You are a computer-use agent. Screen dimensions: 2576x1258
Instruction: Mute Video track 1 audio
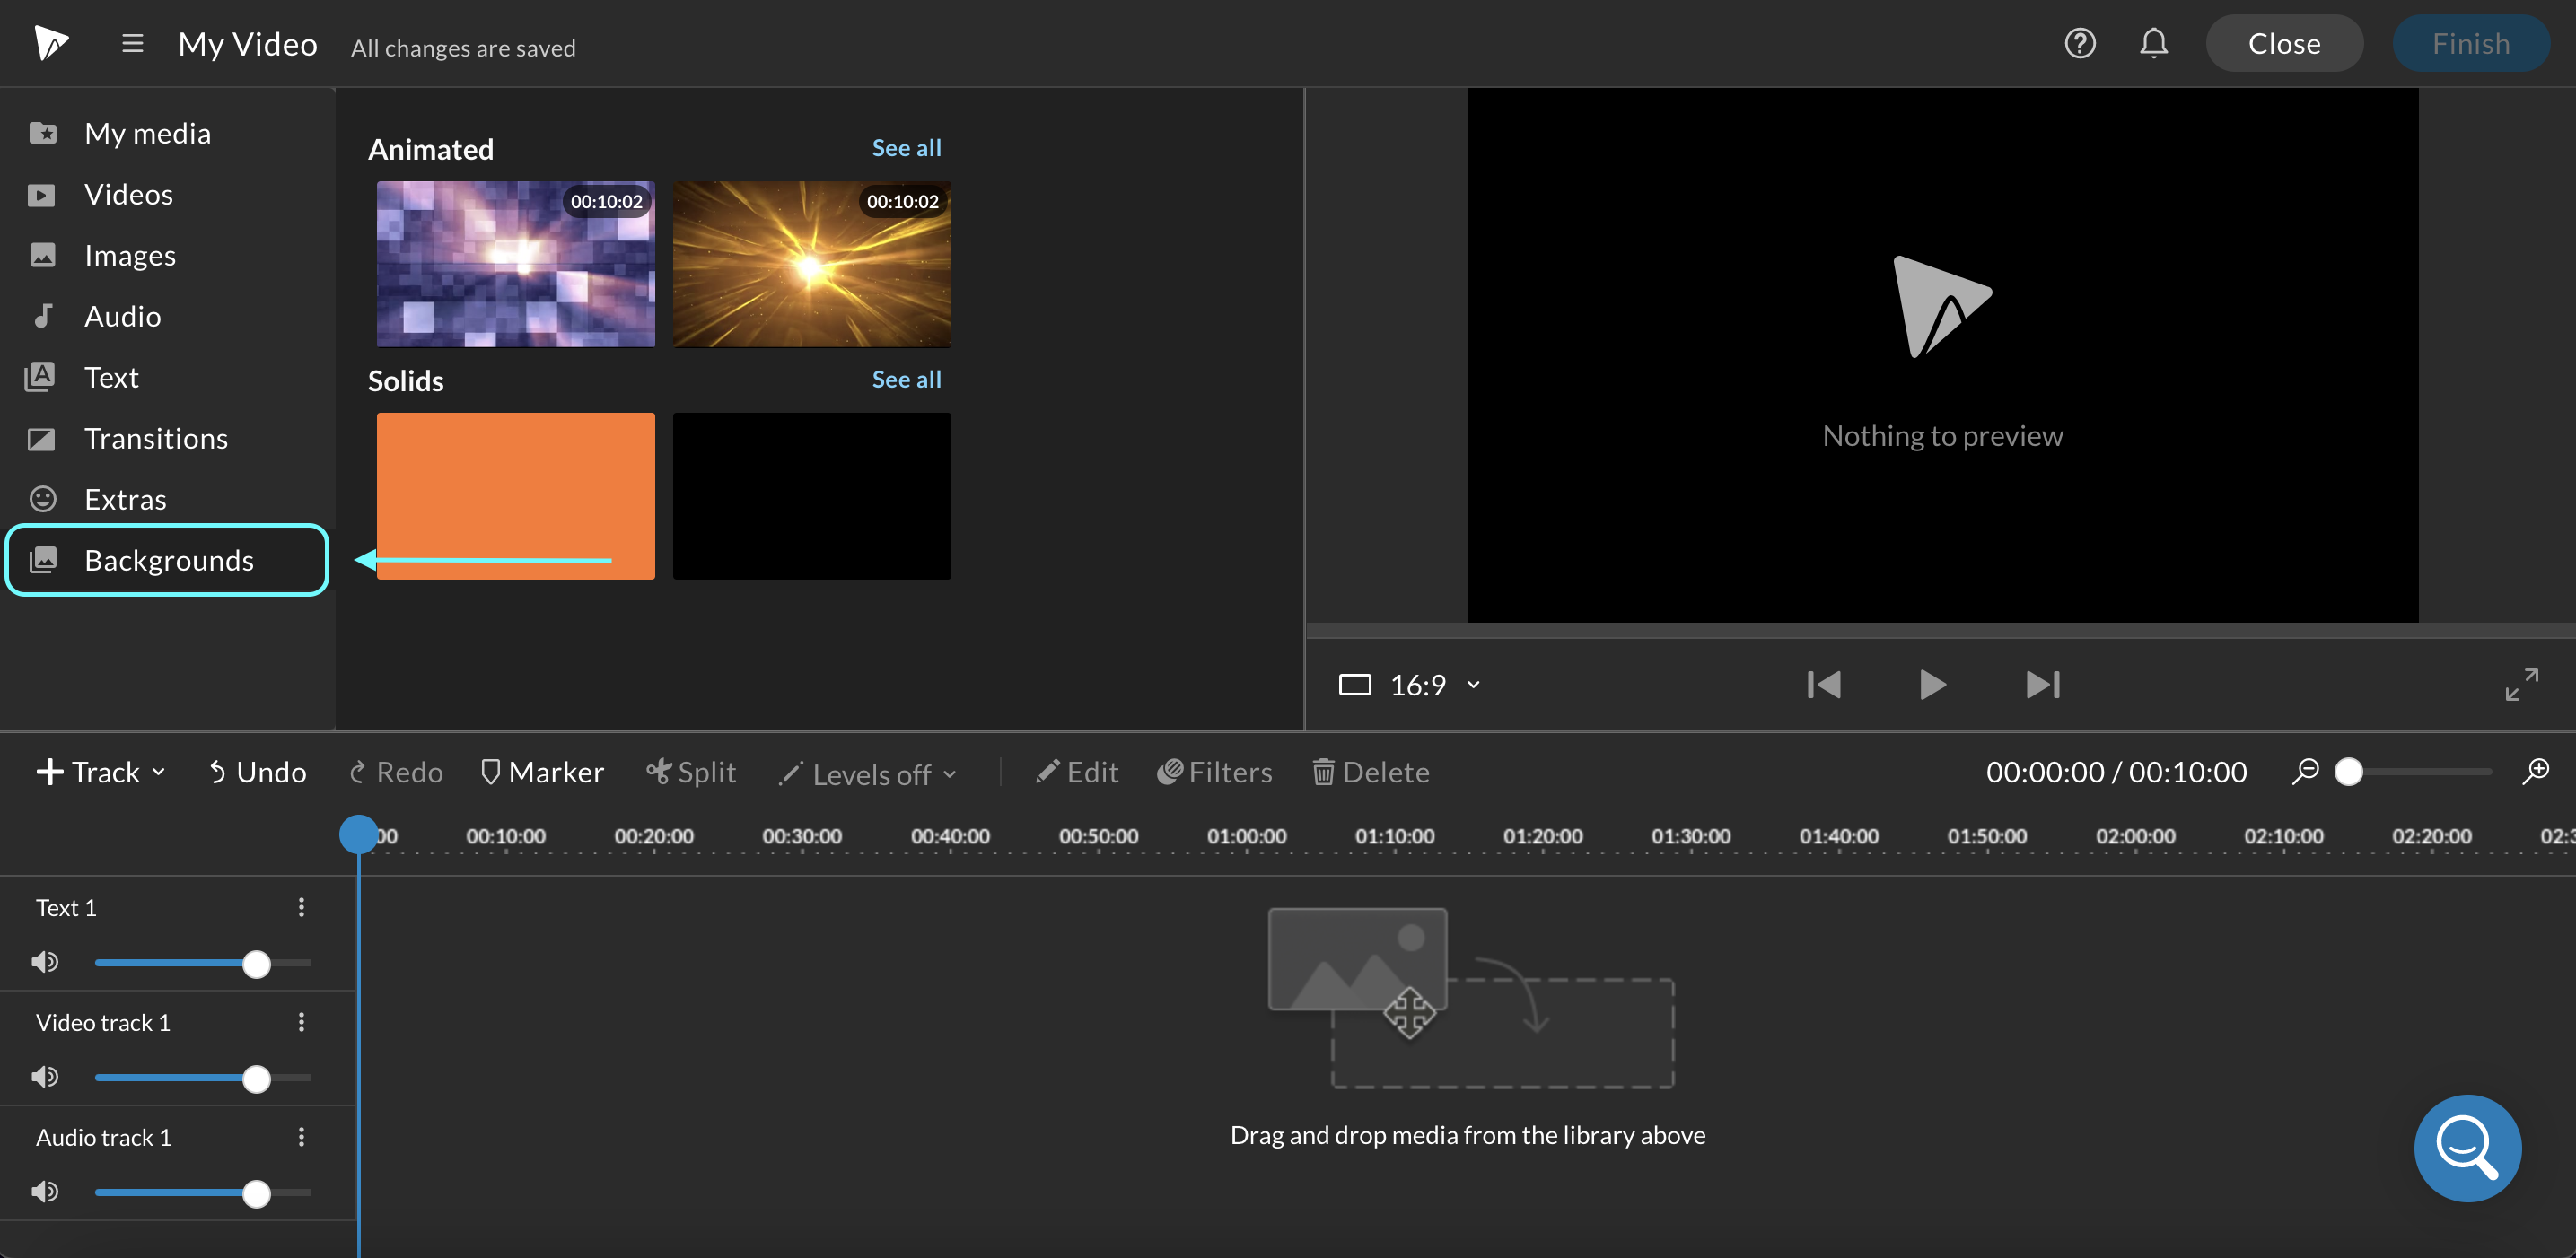[x=45, y=1077]
